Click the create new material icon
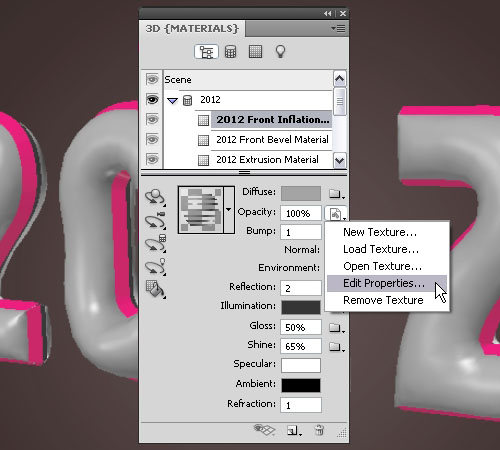The width and height of the screenshot is (500, 450). click(294, 431)
